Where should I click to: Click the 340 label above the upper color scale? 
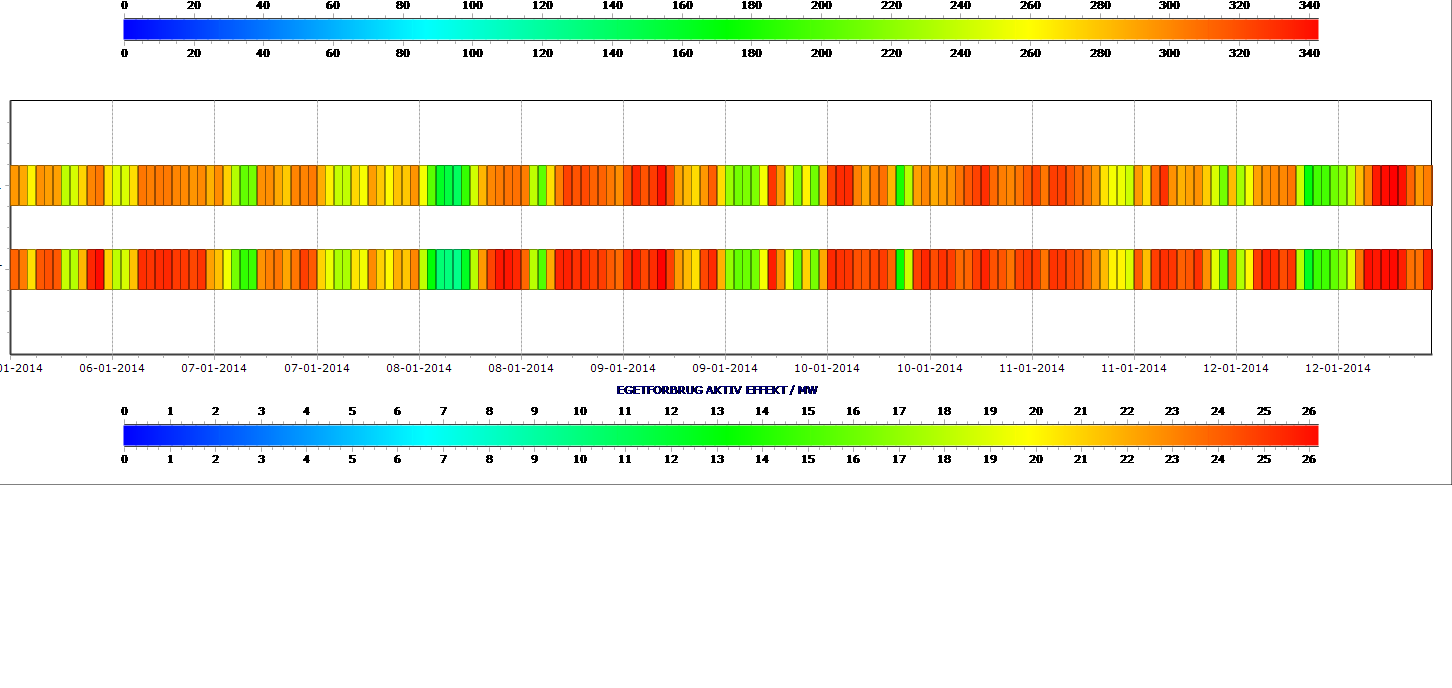tap(1308, 5)
